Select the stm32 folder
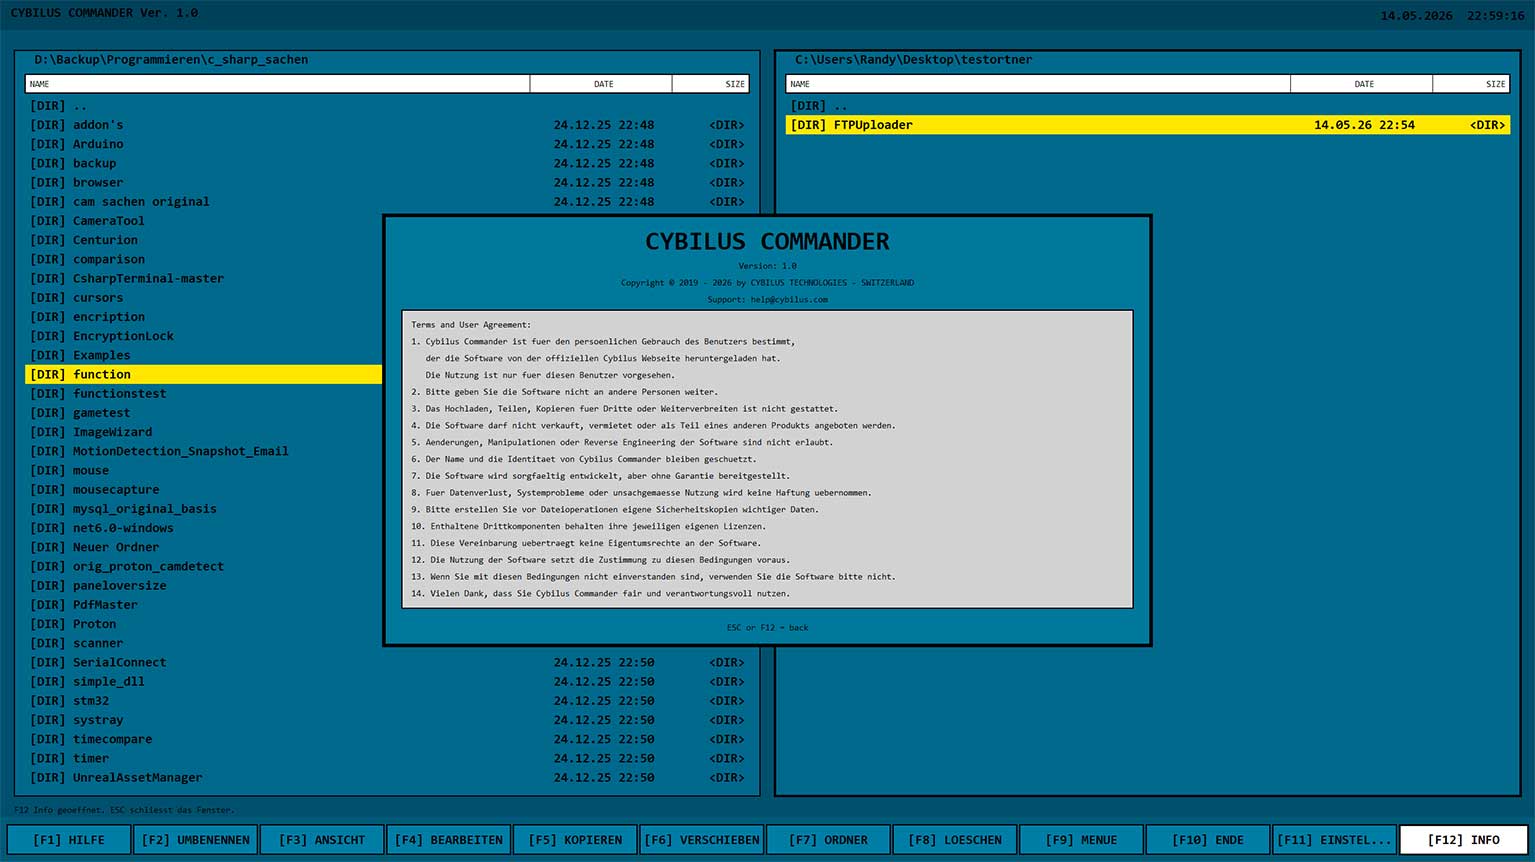This screenshot has height=862, width=1535. (387, 701)
